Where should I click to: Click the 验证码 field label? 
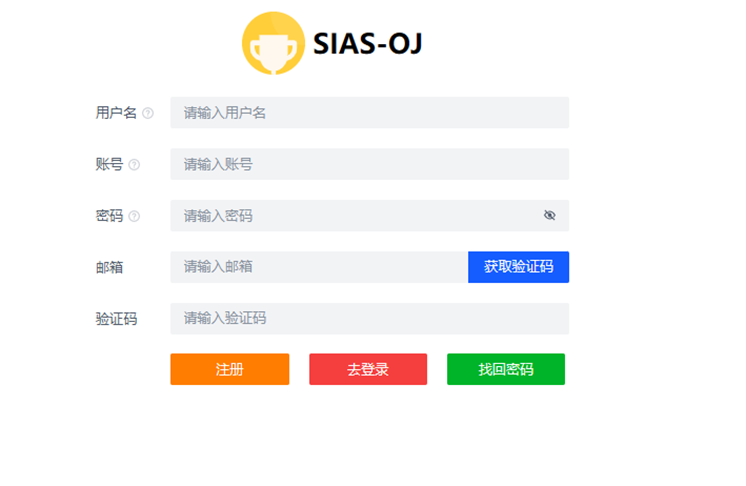[x=116, y=319]
